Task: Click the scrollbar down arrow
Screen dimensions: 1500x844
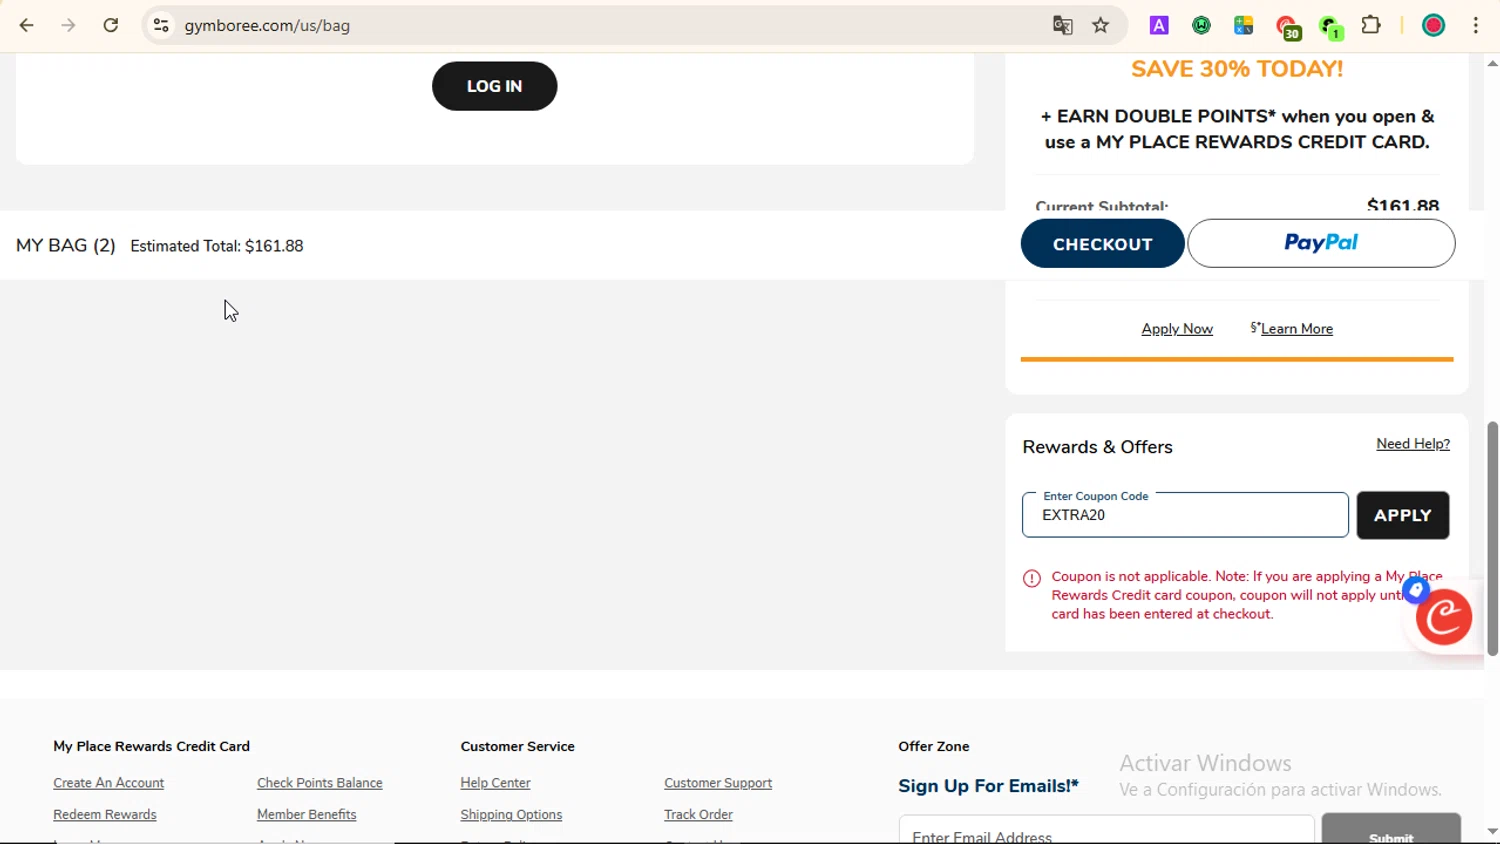Action: click(1492, 831)
